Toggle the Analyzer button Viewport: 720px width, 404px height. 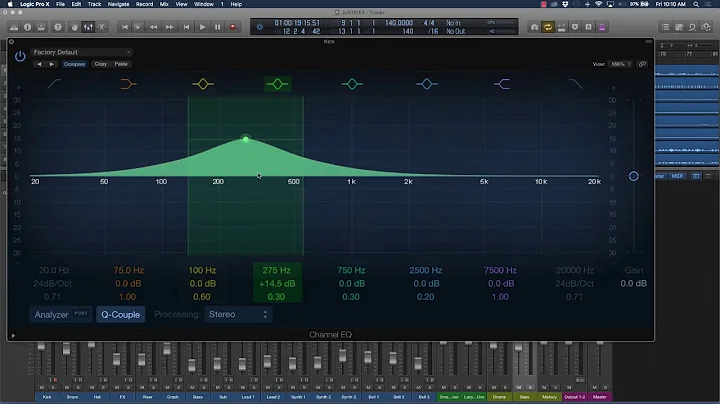pos(61,314)
